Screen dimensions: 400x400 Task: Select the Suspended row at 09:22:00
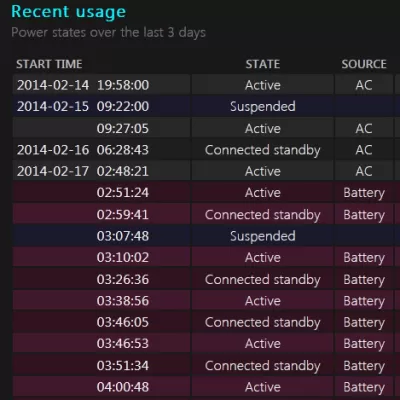point(206,107)
